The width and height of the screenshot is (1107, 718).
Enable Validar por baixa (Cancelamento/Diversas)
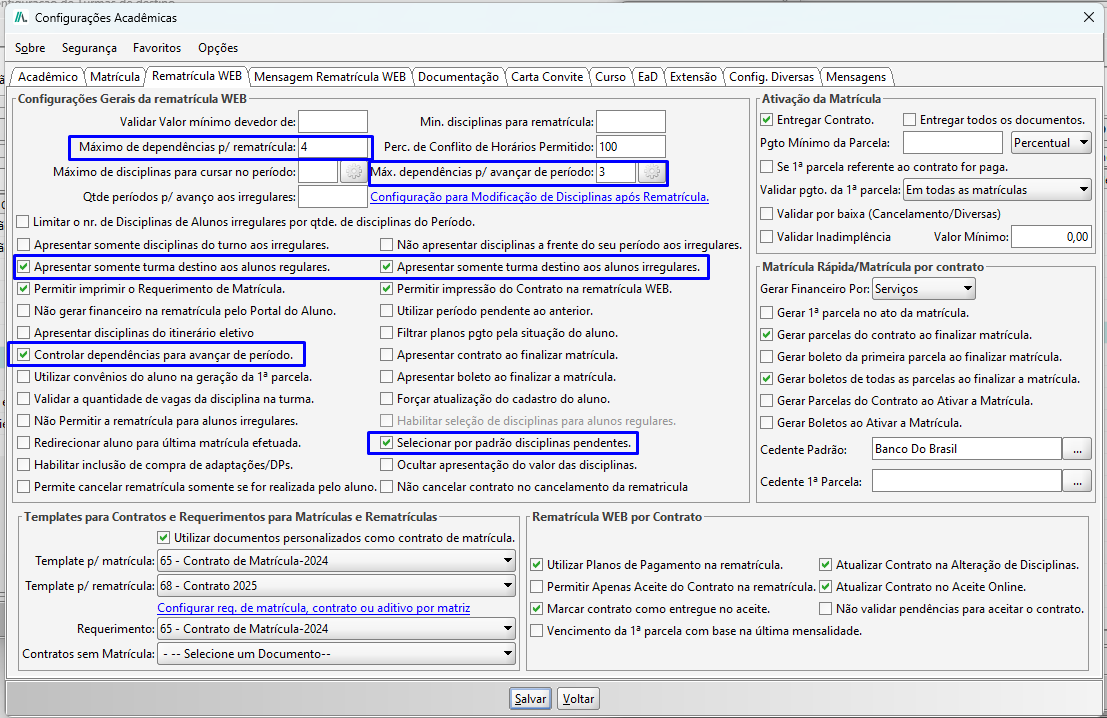pos(766,213)
